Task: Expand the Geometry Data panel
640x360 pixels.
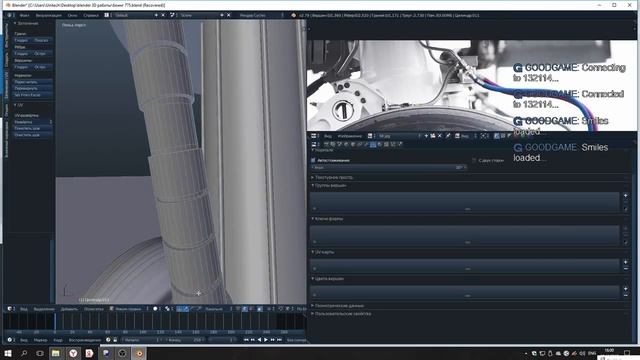Action: coord(338,306)
